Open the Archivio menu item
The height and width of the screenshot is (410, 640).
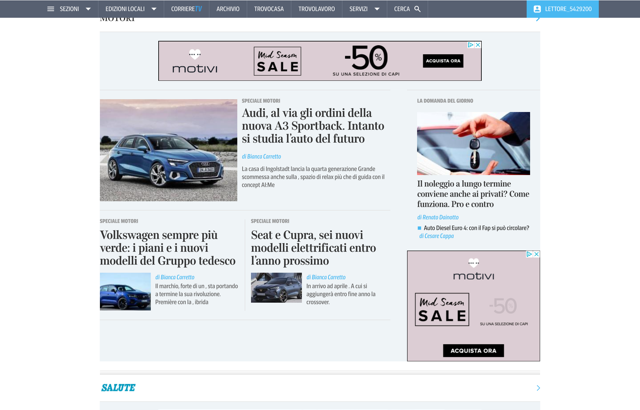[228, 9]
